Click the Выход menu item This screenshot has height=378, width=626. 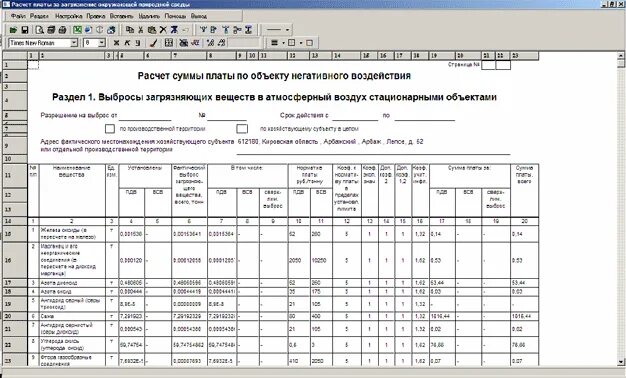pyautogui.click(x=199, y=16)
